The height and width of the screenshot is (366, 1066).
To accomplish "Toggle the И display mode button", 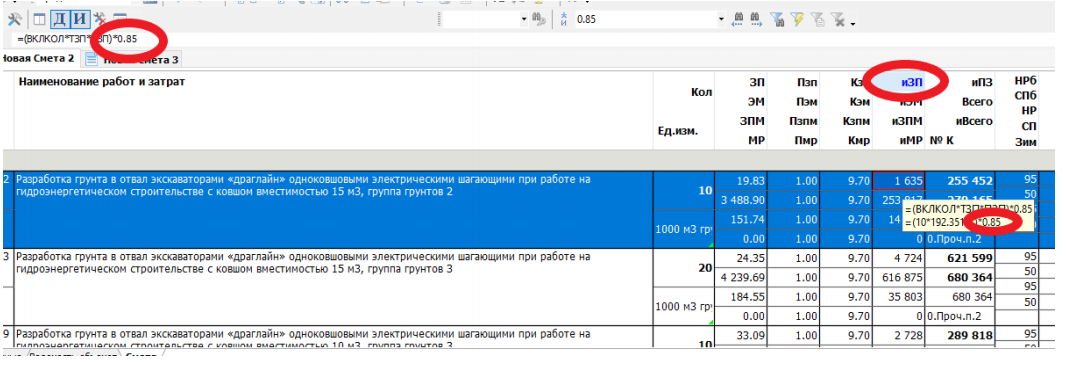I will point(79,19).
